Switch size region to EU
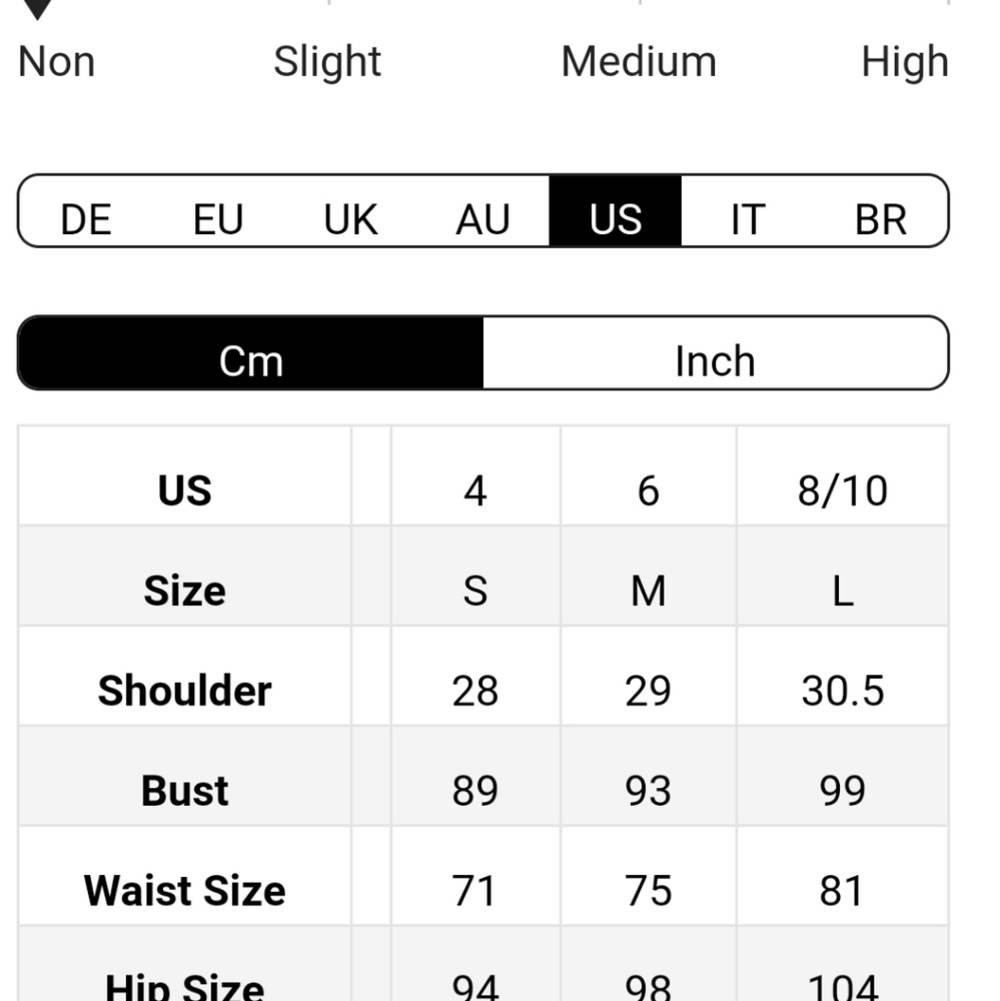The height and width of the screenshot is (1001, 1000). 218,219
